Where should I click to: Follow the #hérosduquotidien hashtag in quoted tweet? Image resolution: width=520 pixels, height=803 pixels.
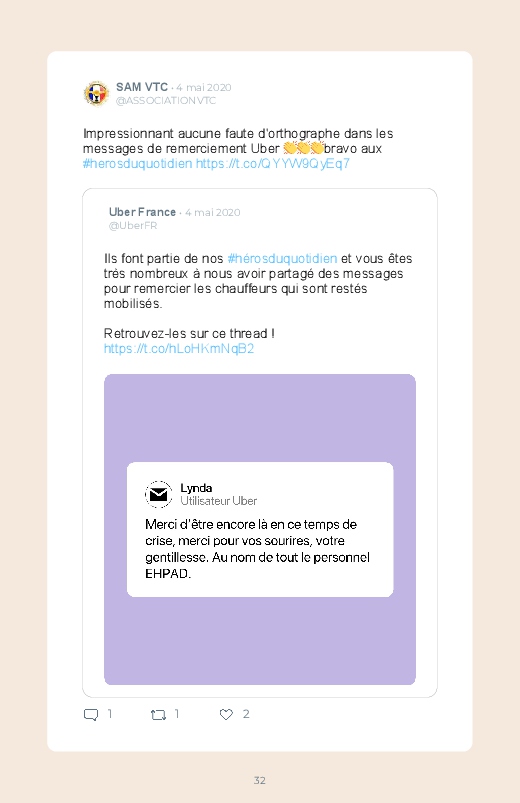coord(282,259)
